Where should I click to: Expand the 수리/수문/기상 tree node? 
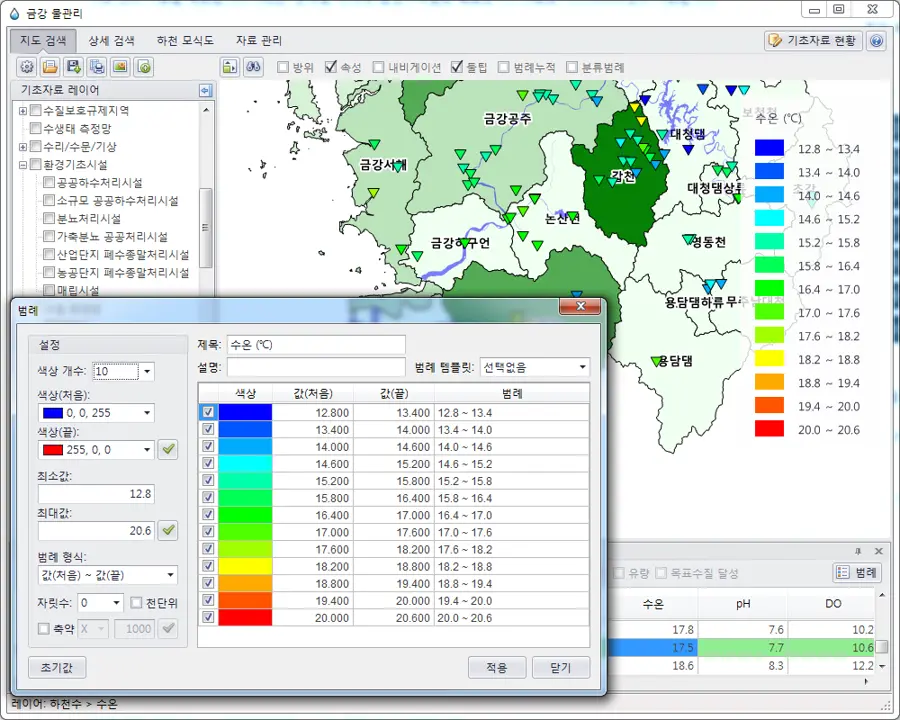(x=23, y=147)
